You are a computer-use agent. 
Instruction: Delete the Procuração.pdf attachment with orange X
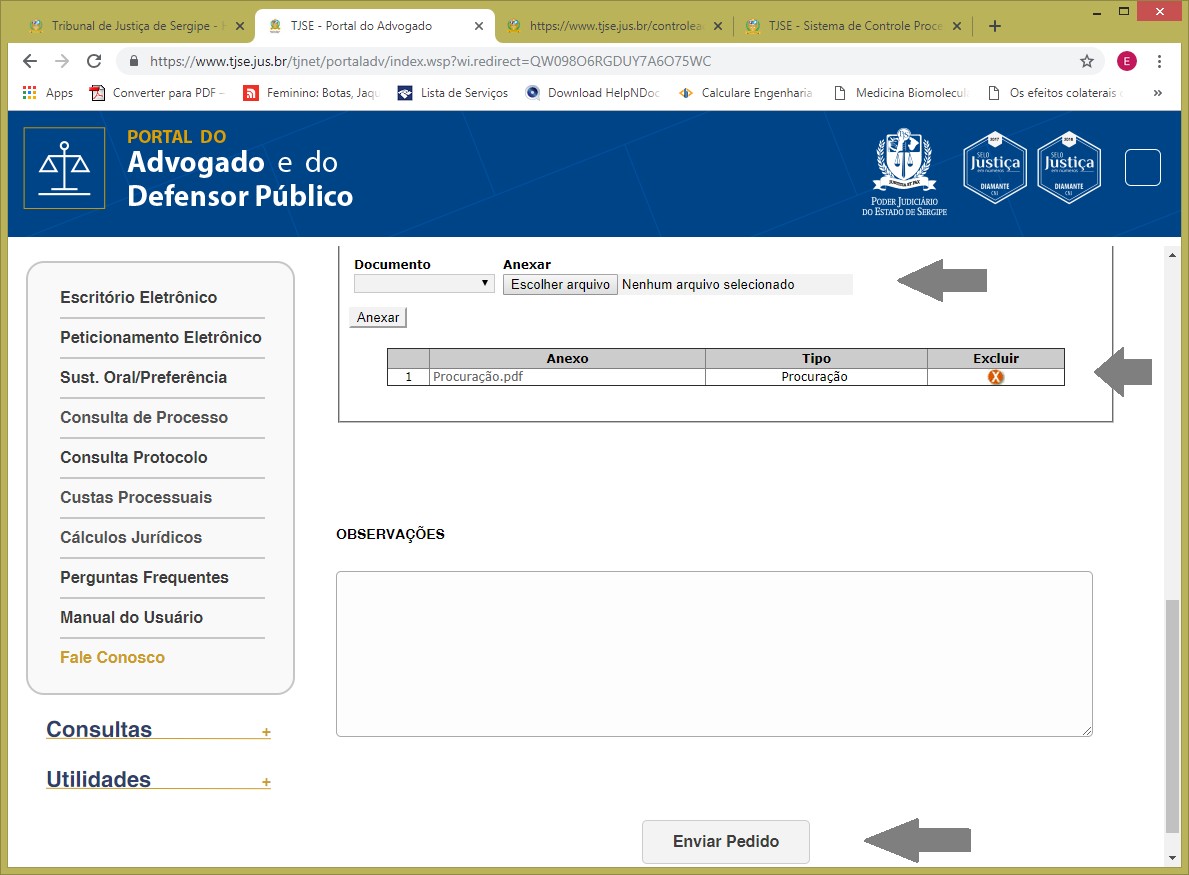[x=995, y=377]
